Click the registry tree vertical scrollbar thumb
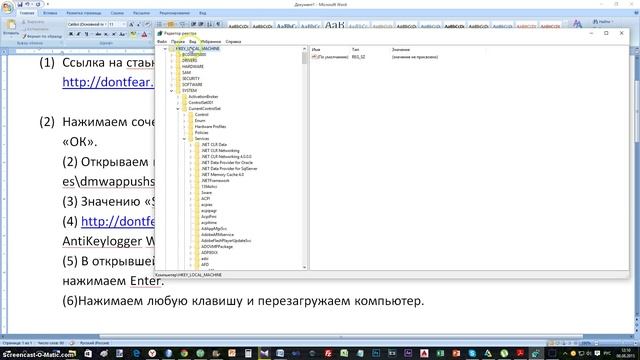The height and width of the screenshot is (360, 640). click(x=304, y=58)
